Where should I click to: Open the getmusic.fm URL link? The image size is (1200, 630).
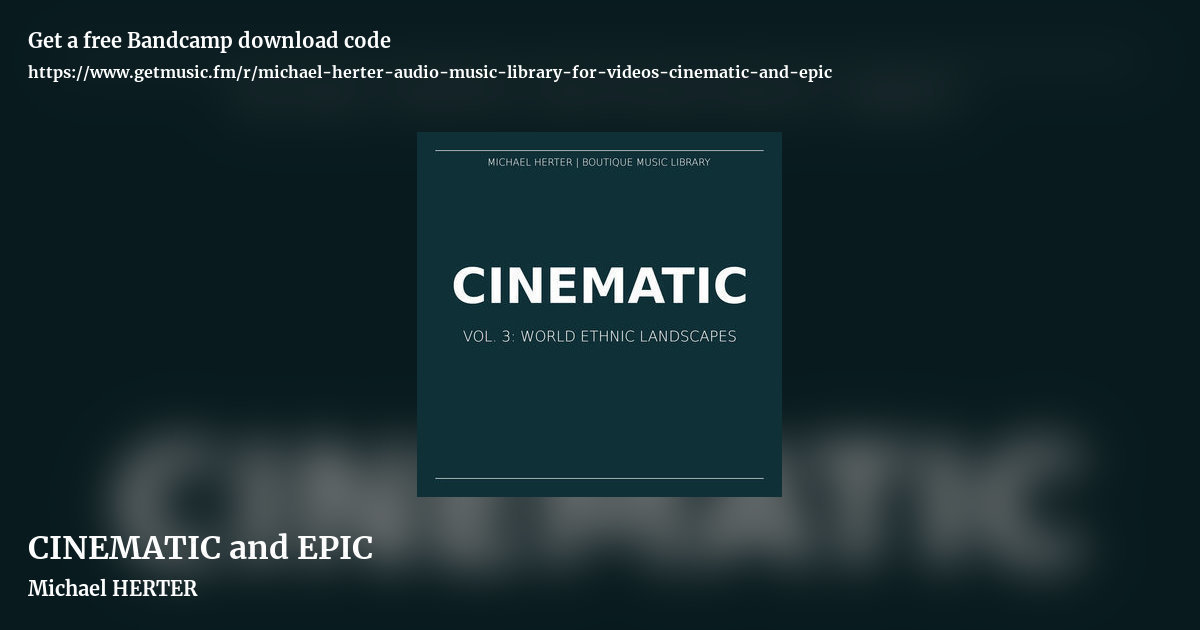click(430, 72)
